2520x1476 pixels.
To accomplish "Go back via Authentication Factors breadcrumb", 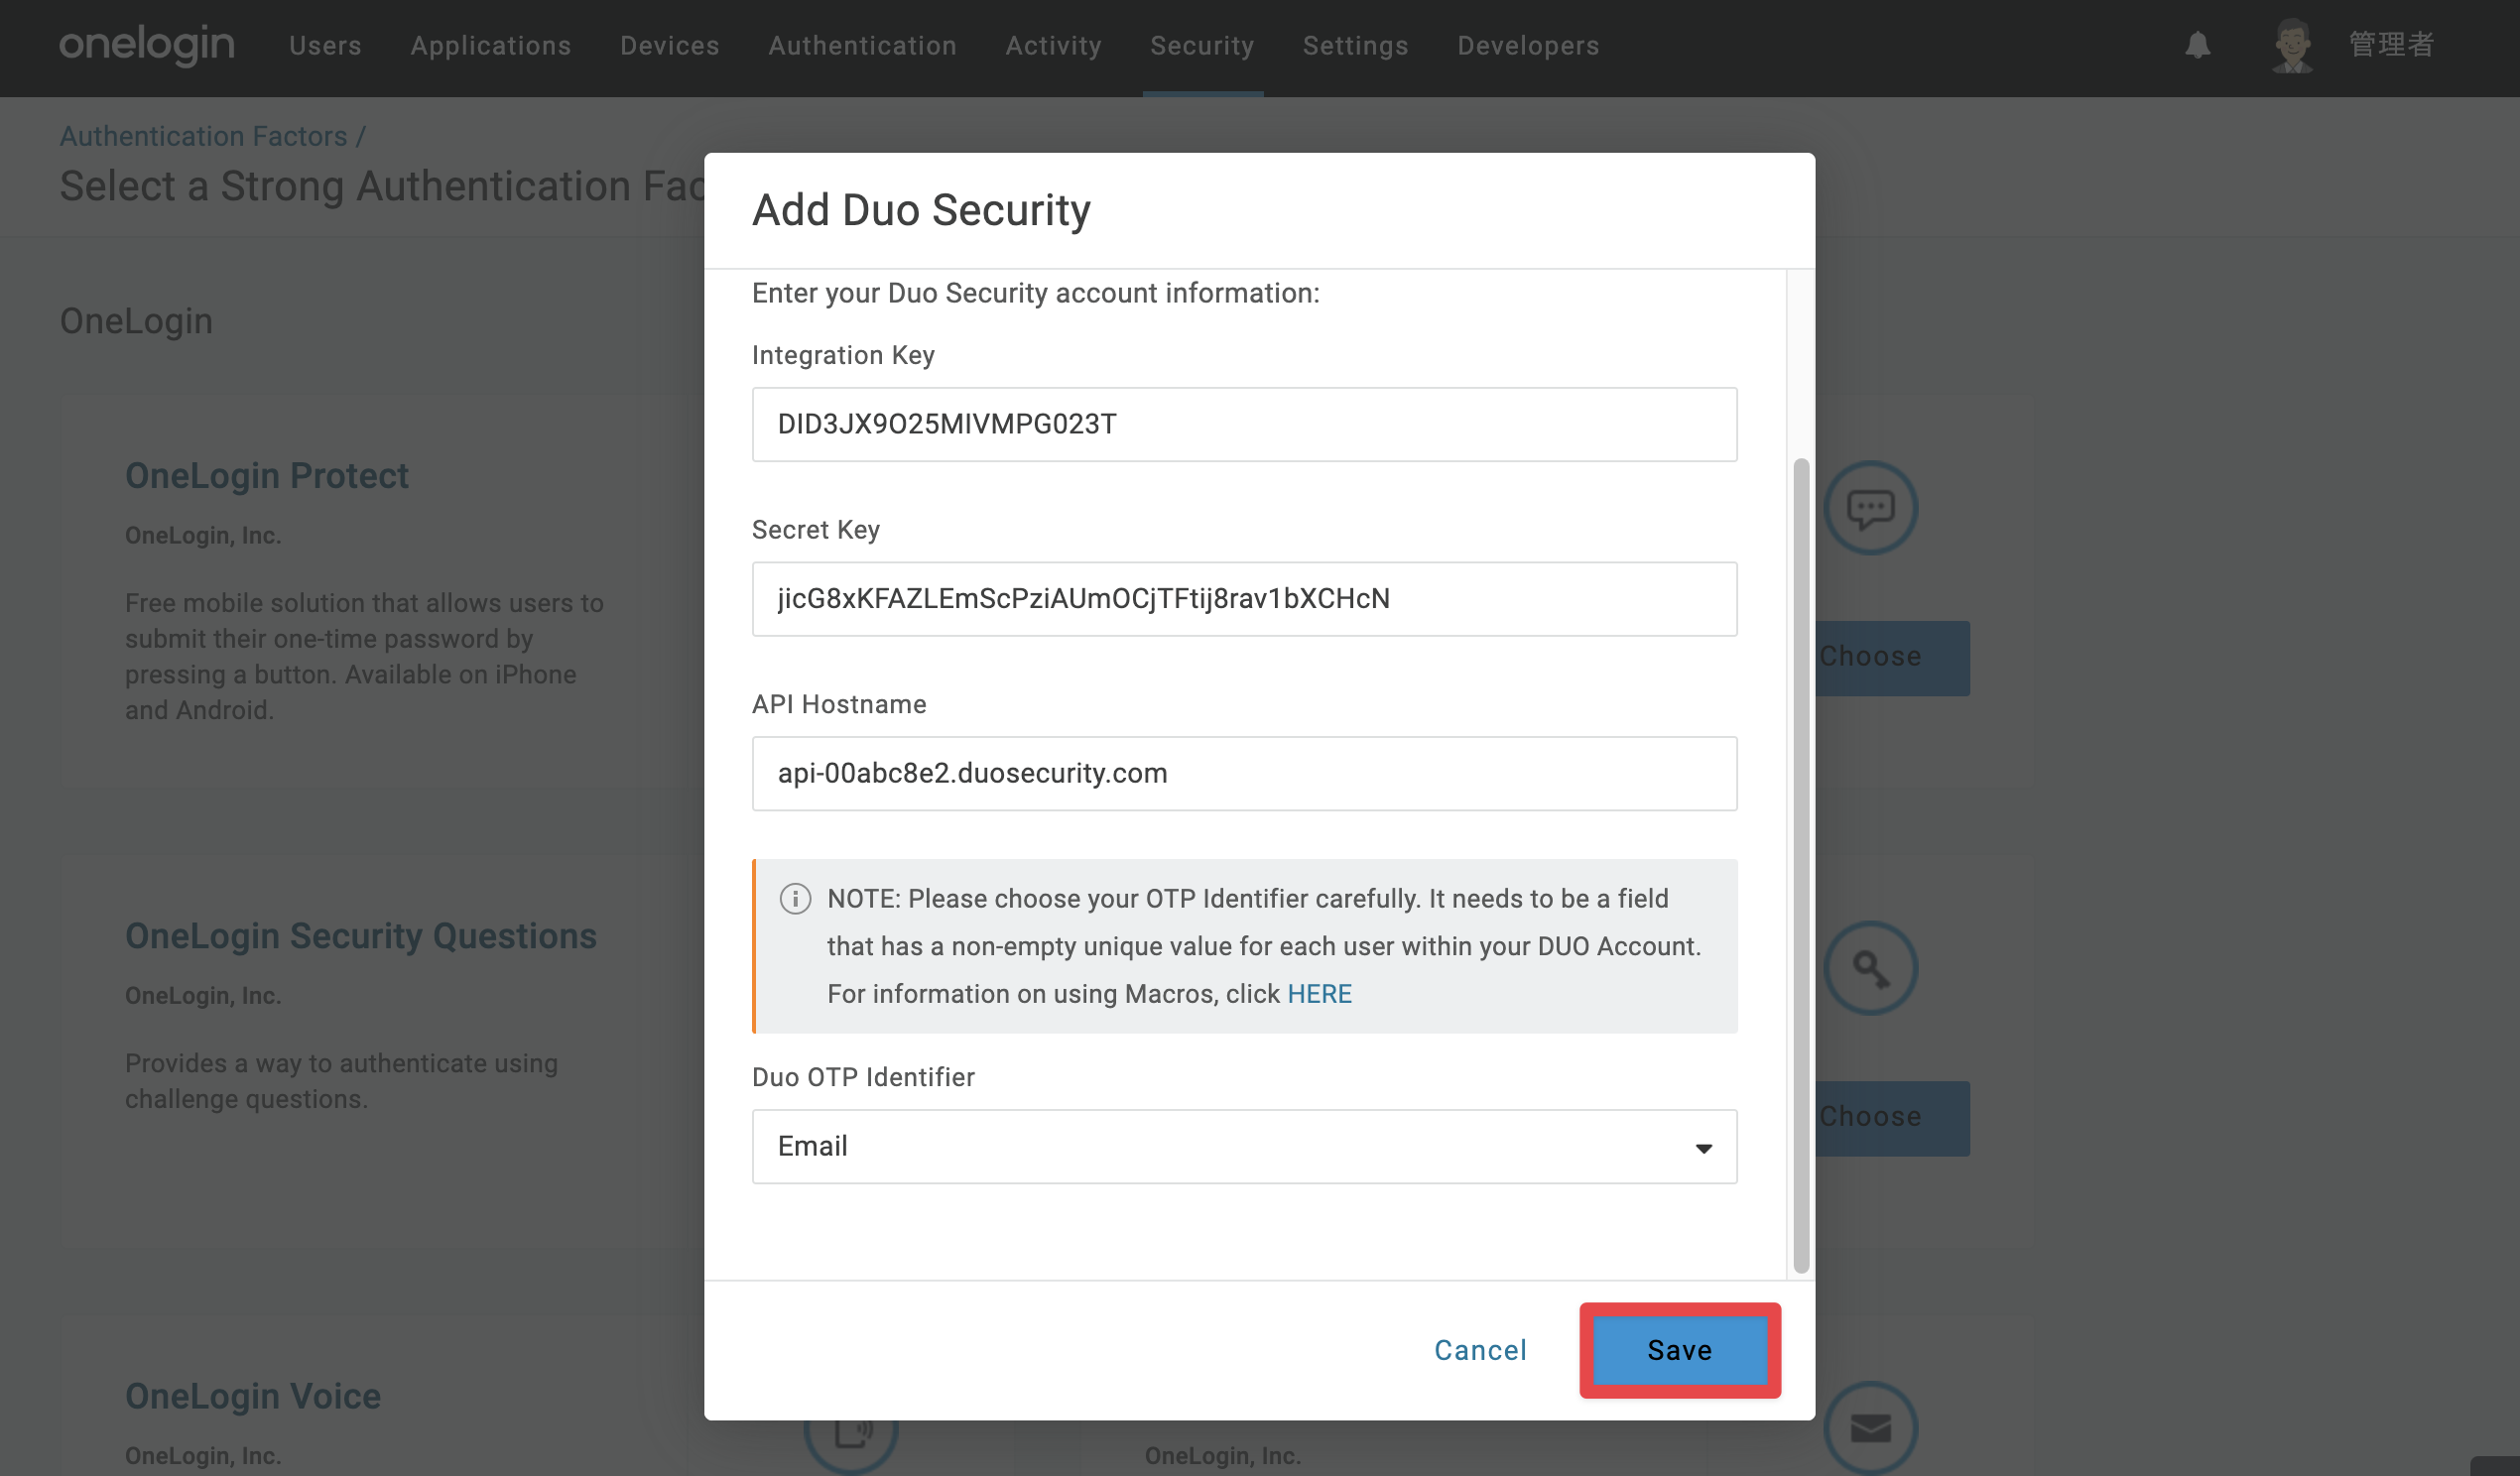I will [203, 135].
